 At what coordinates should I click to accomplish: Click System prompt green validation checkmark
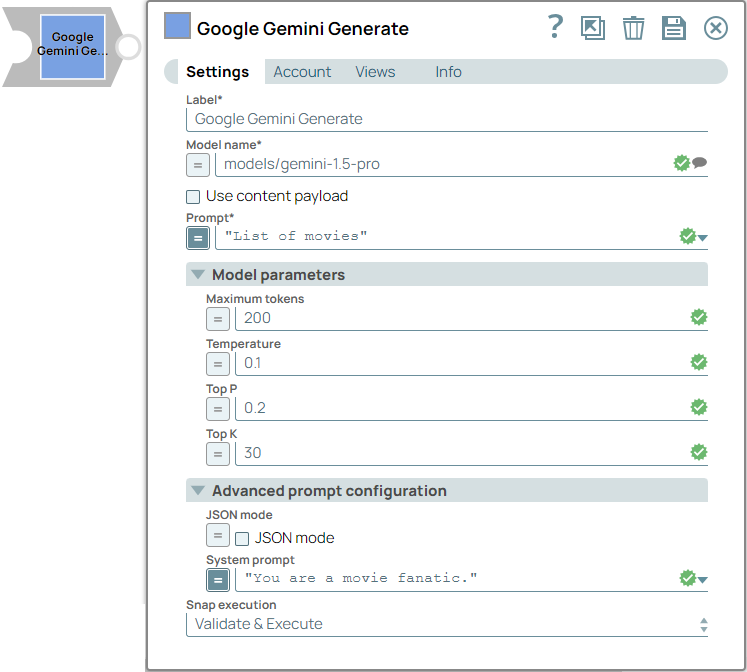[687, 578]
